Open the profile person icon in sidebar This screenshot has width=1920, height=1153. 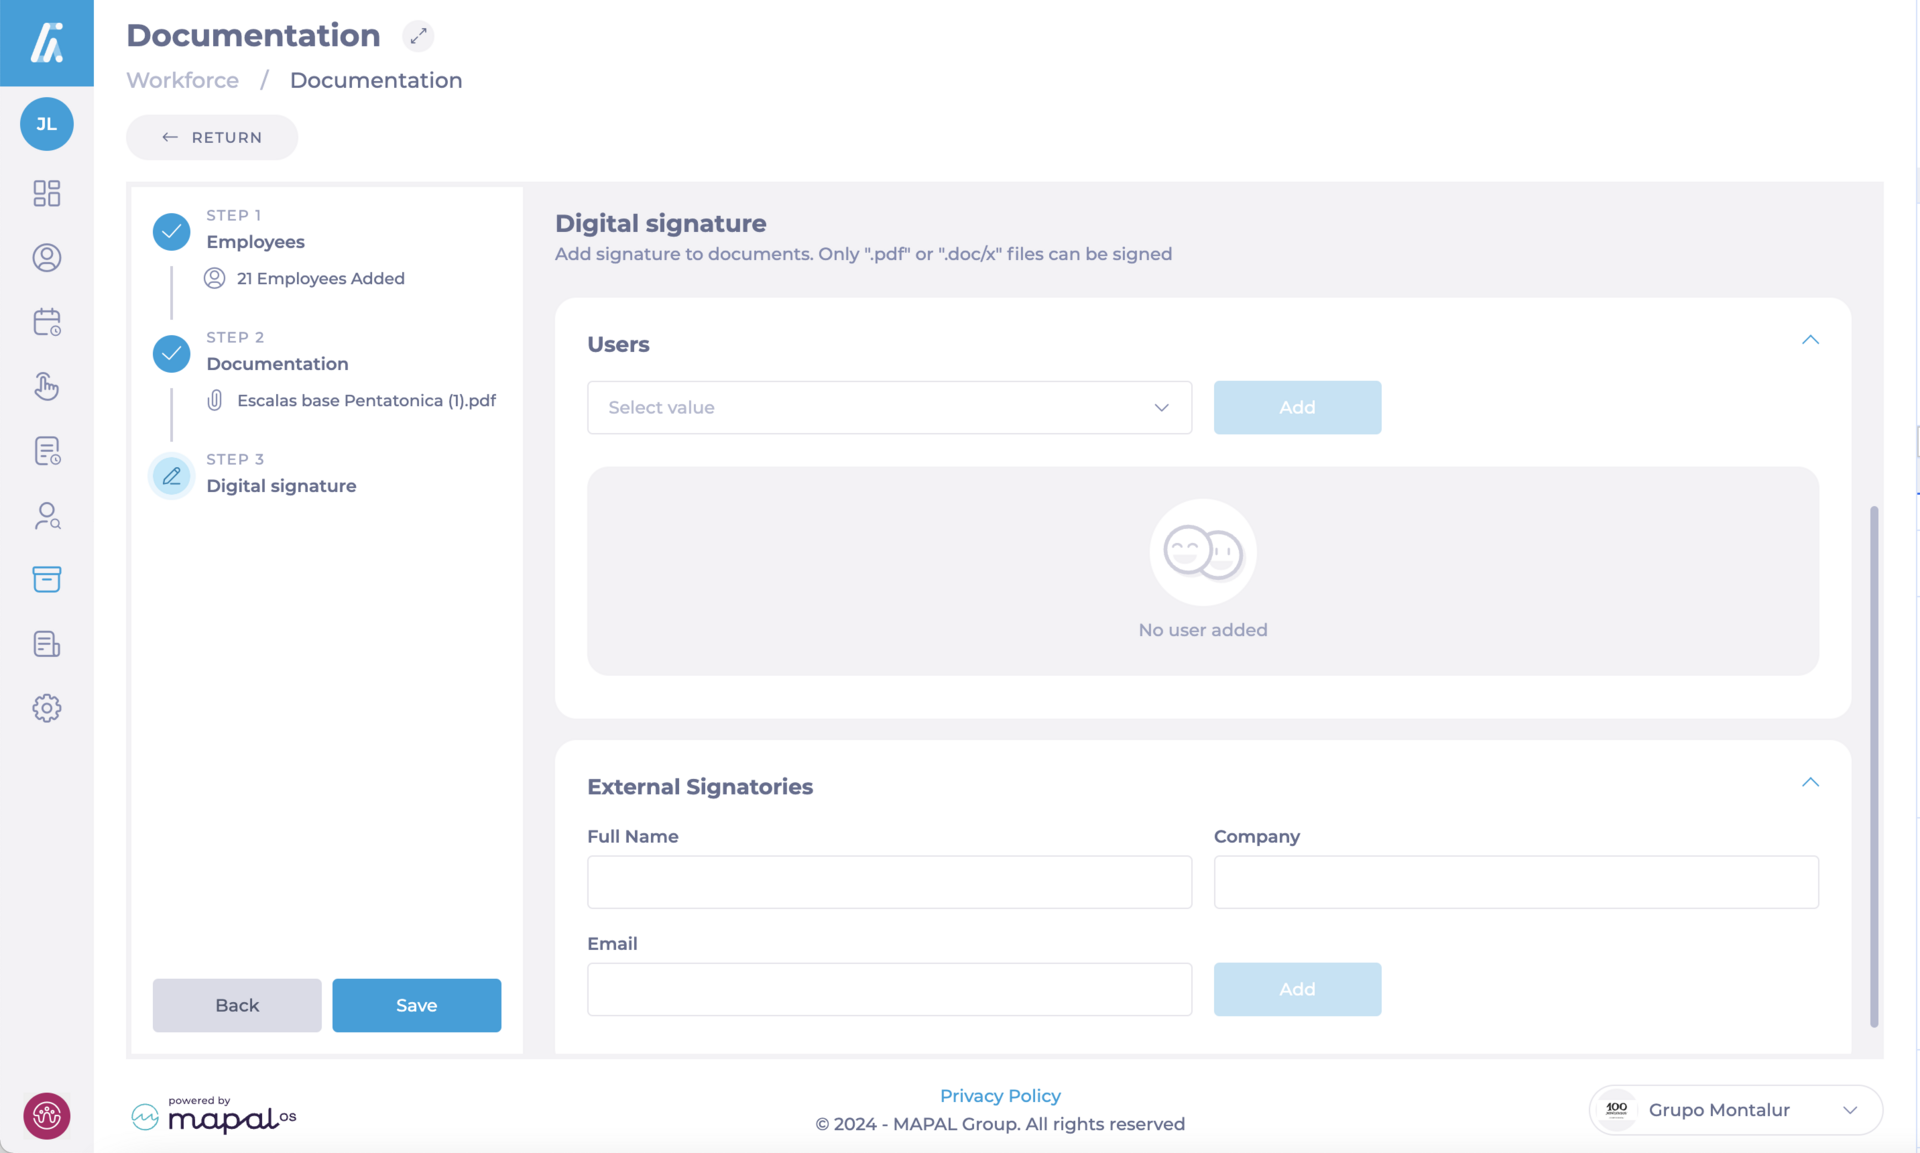coord(47,258)
